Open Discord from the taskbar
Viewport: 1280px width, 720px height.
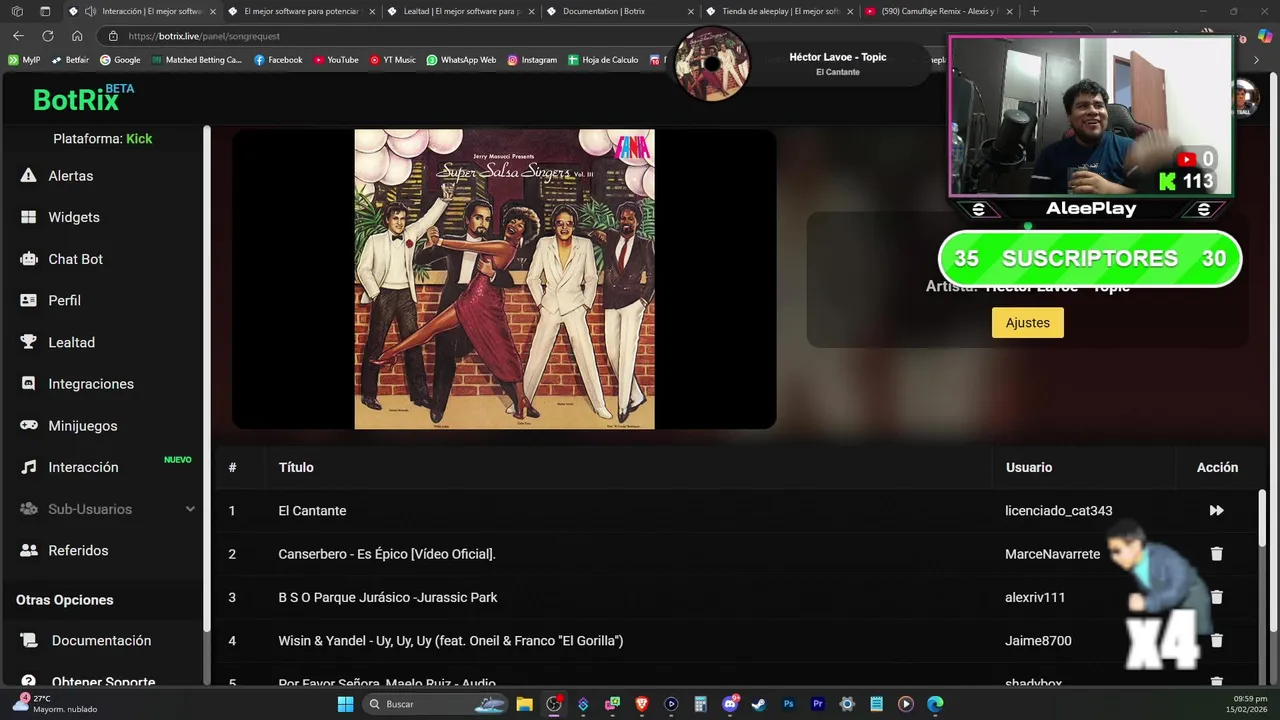tap(730, 704)
